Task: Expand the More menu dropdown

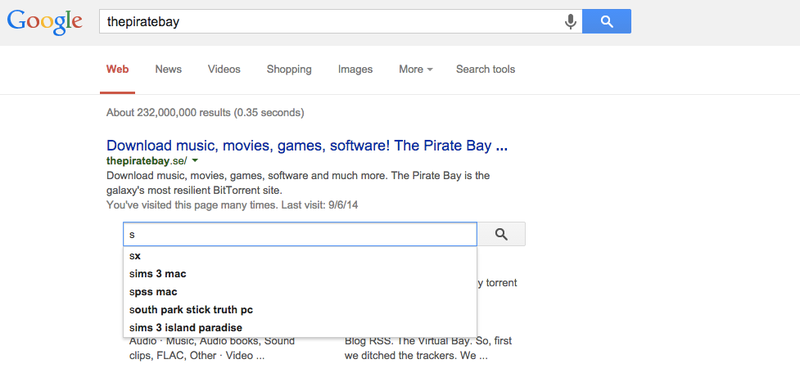Action: tap(416, 69)
